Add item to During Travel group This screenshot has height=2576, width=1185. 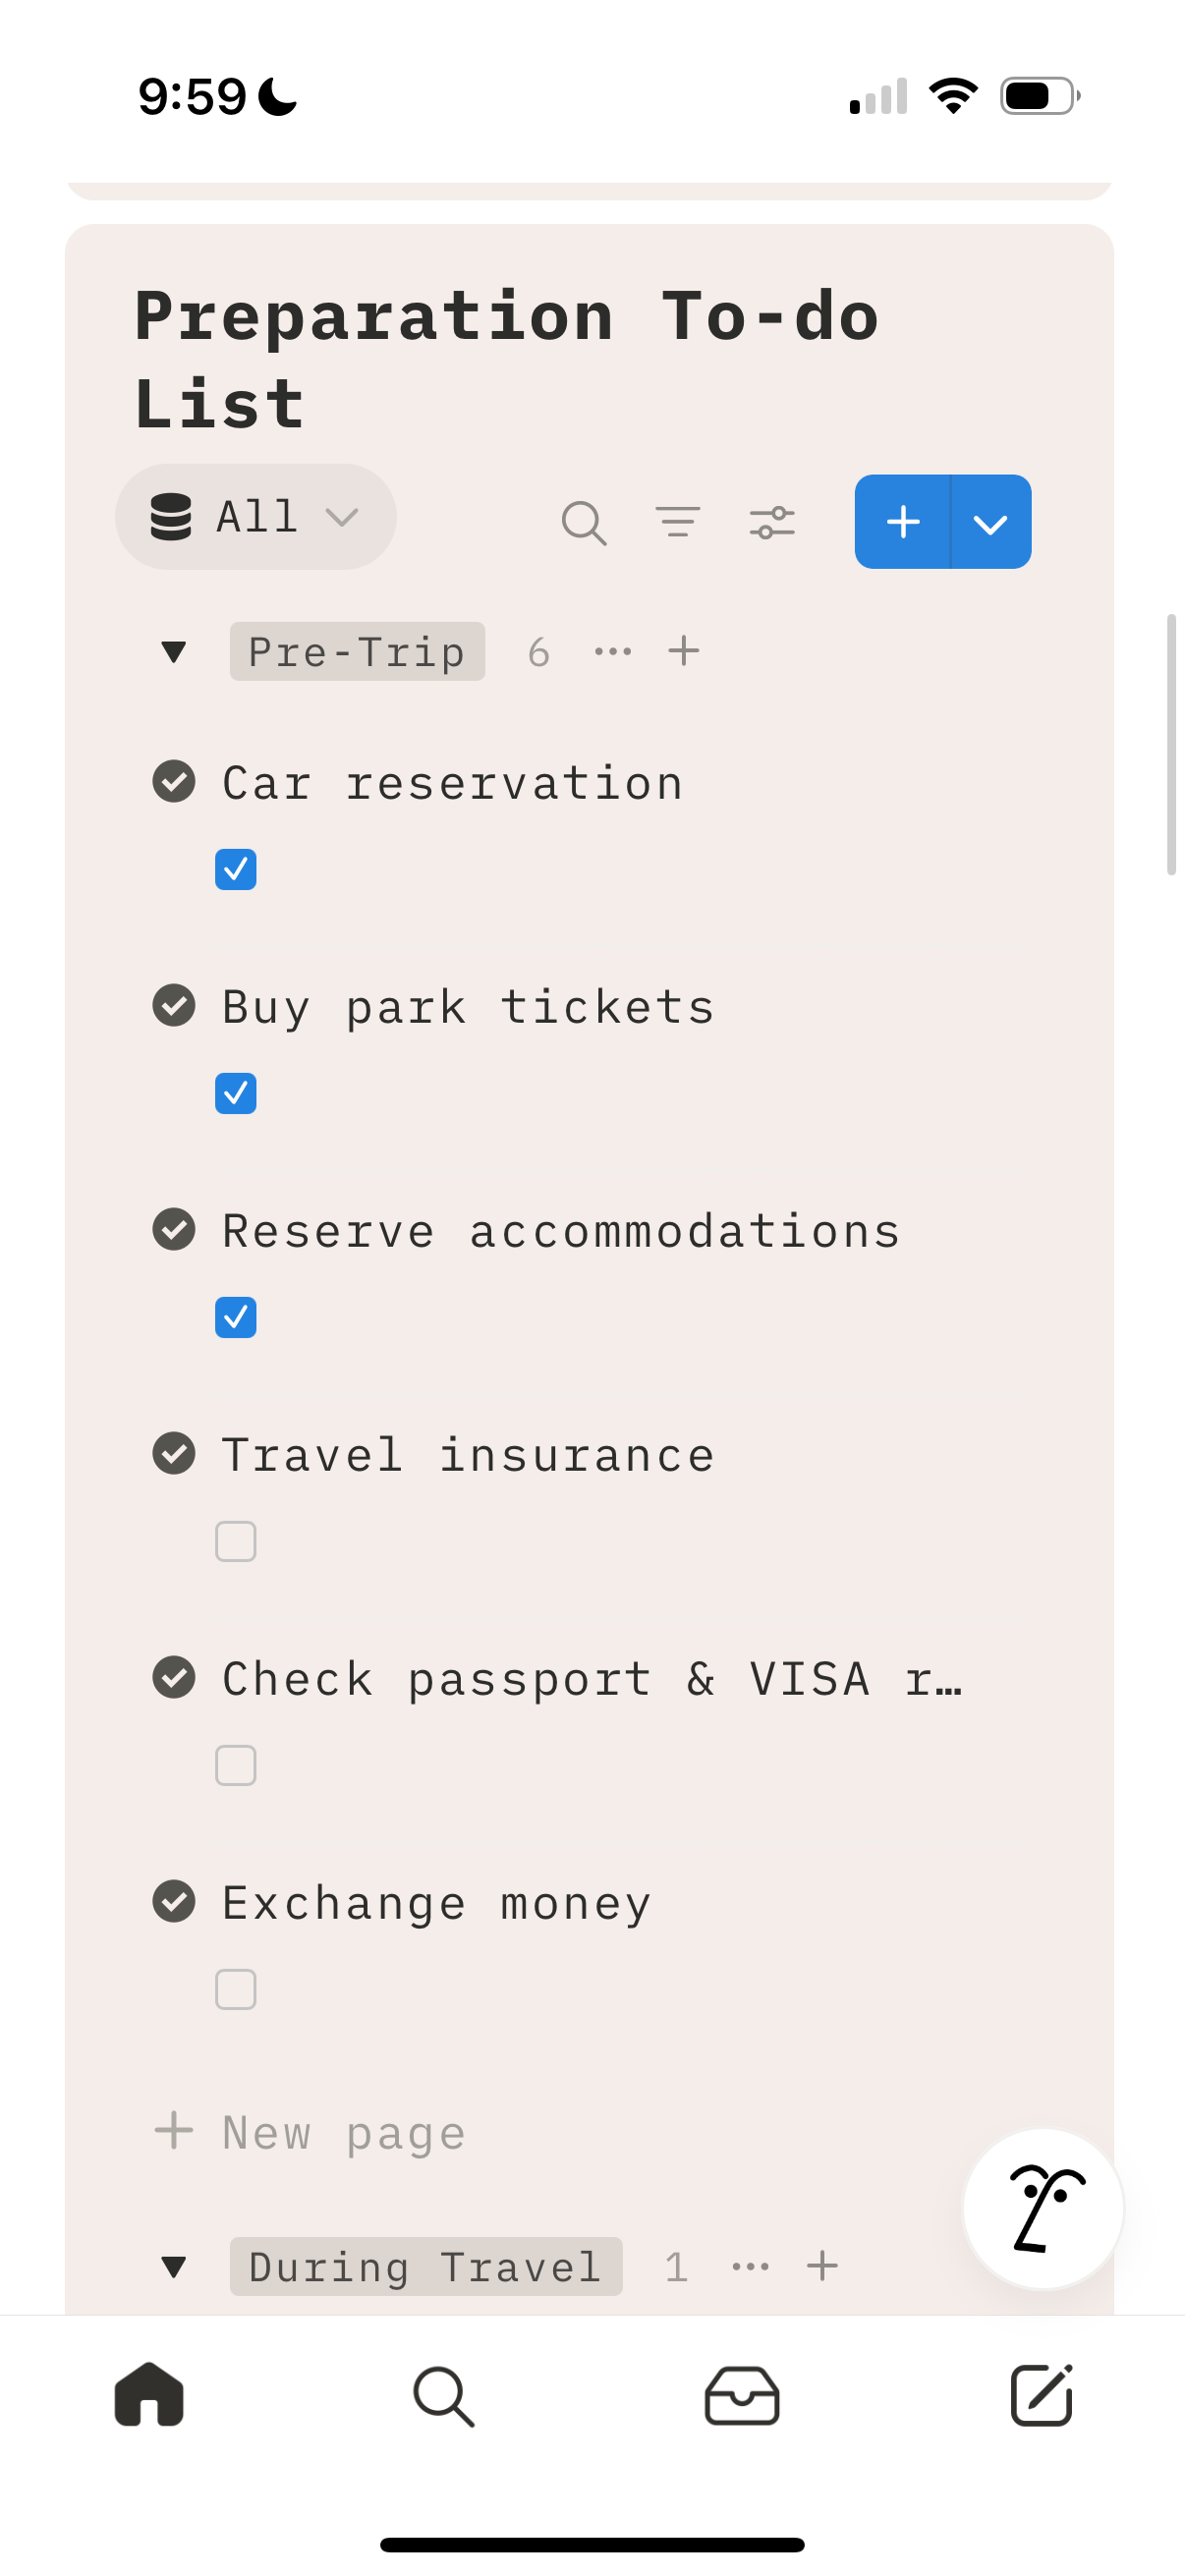click(x=822, y=2266)
